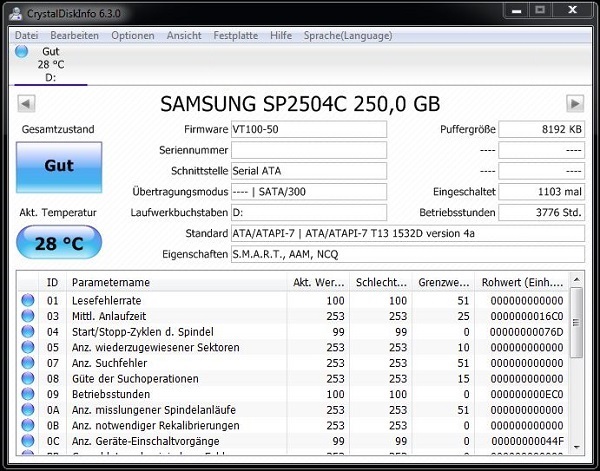Select Anz. notwendiger Rekalibrierungen text
Screen dimensions: 600x471
pyautogui.click(x=155, y=425)
